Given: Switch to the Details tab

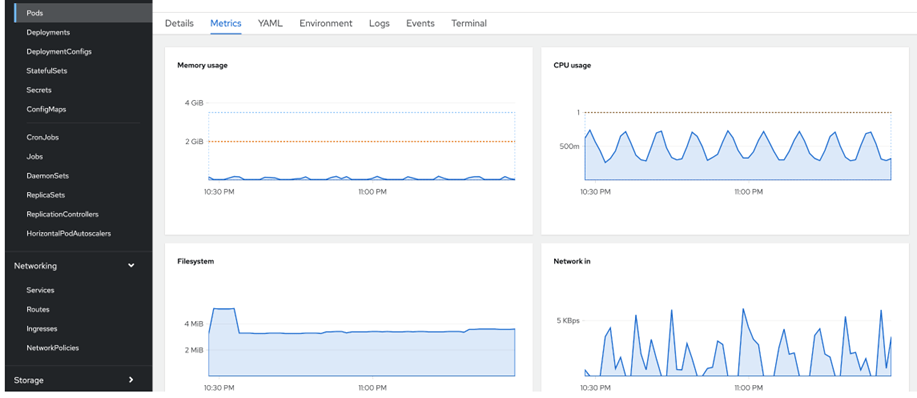Looking at the screenshot, I should (179, 23).
